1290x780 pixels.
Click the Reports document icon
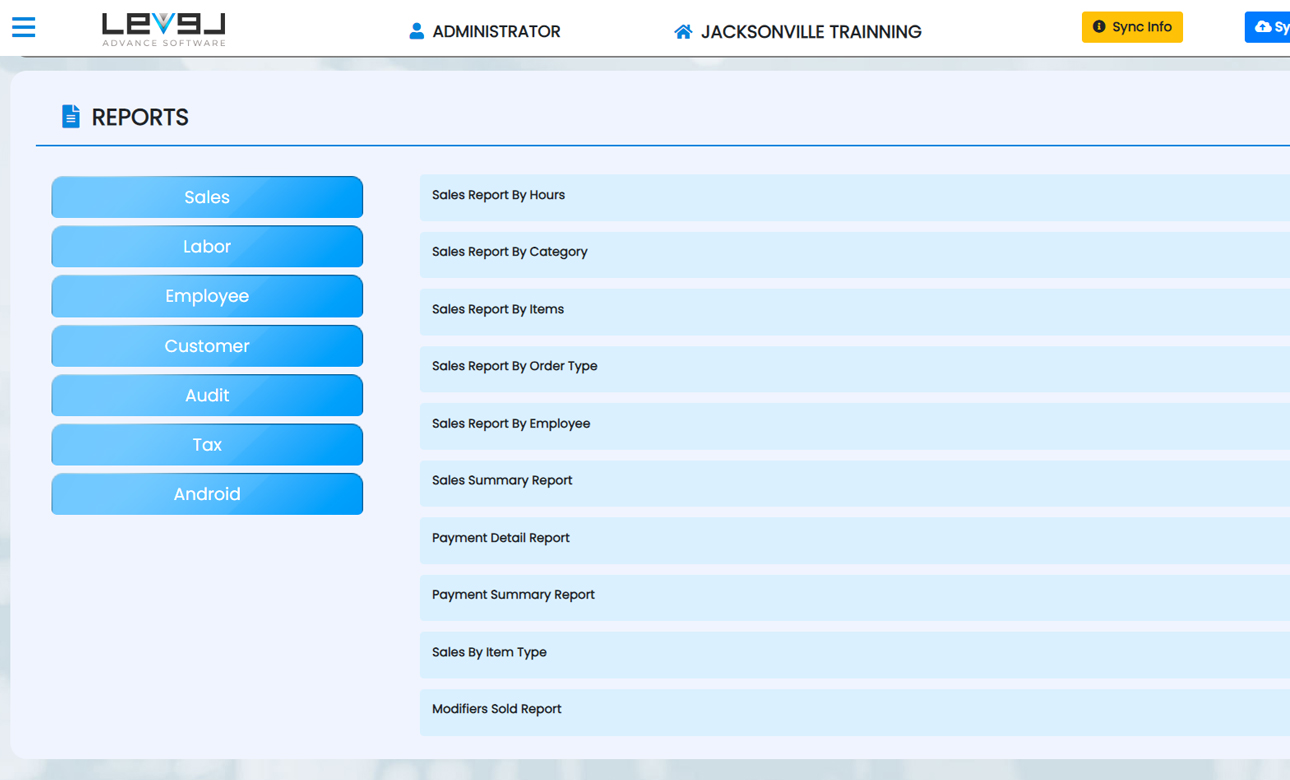(71, 117)
